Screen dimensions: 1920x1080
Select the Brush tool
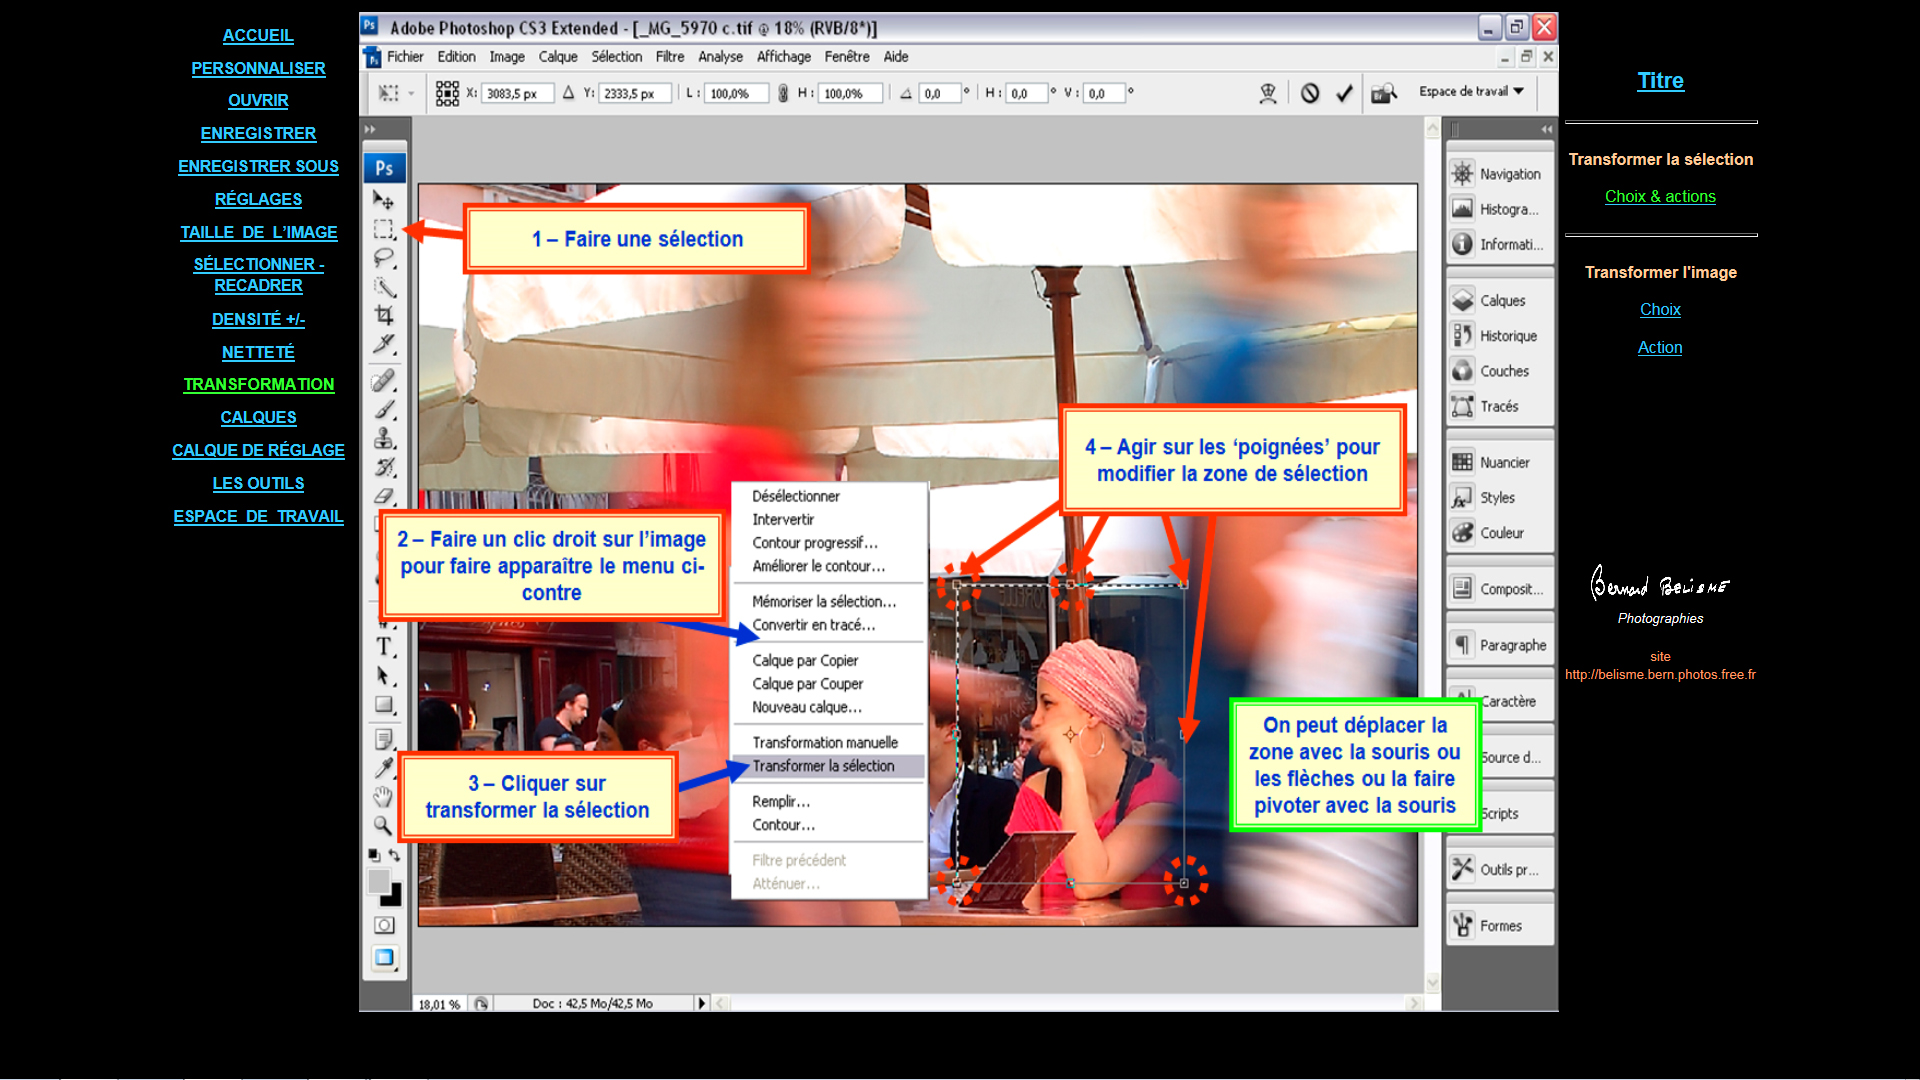[x=384, y=410]
